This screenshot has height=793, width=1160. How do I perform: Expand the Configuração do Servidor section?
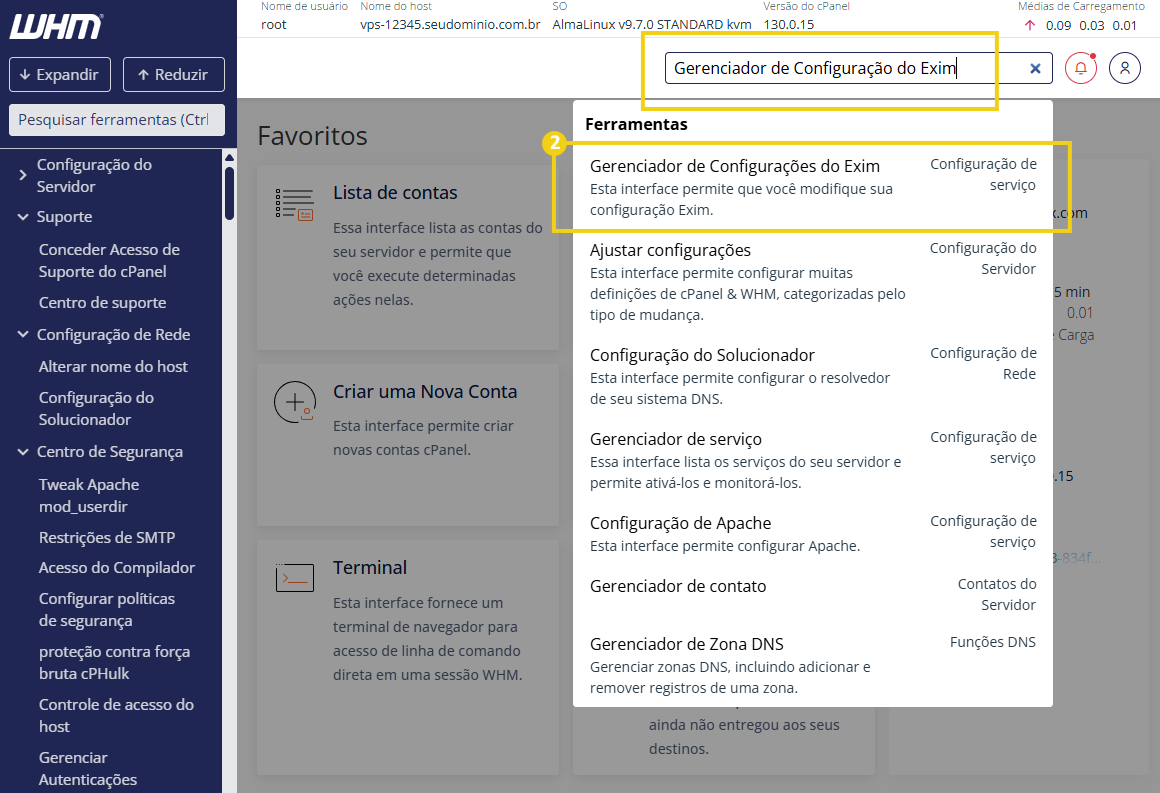click(x=95, y=174)
